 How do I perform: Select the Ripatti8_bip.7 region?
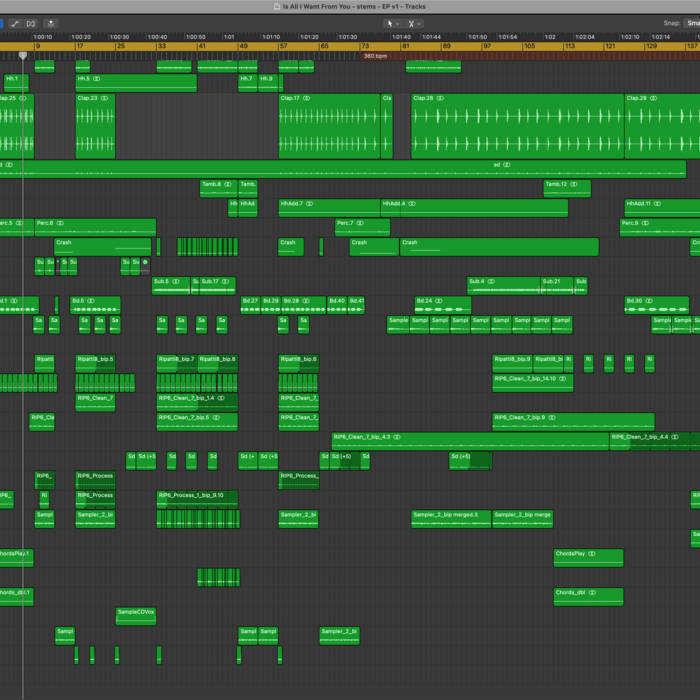pyautogui.click(x=177, y=364)
